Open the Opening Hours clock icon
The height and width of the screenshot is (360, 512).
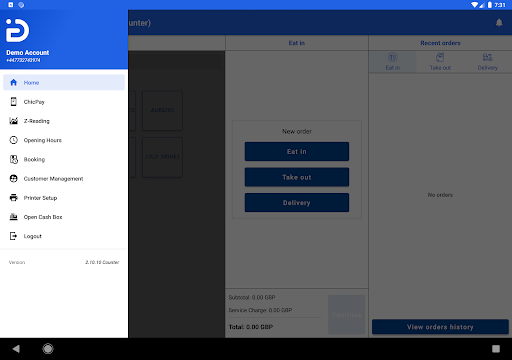tap(14, 140)
